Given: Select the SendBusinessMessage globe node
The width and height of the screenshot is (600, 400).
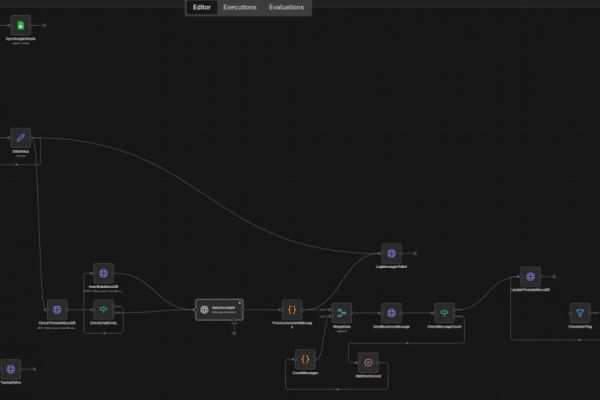Looking at the screenshot, I should (391, 313).
